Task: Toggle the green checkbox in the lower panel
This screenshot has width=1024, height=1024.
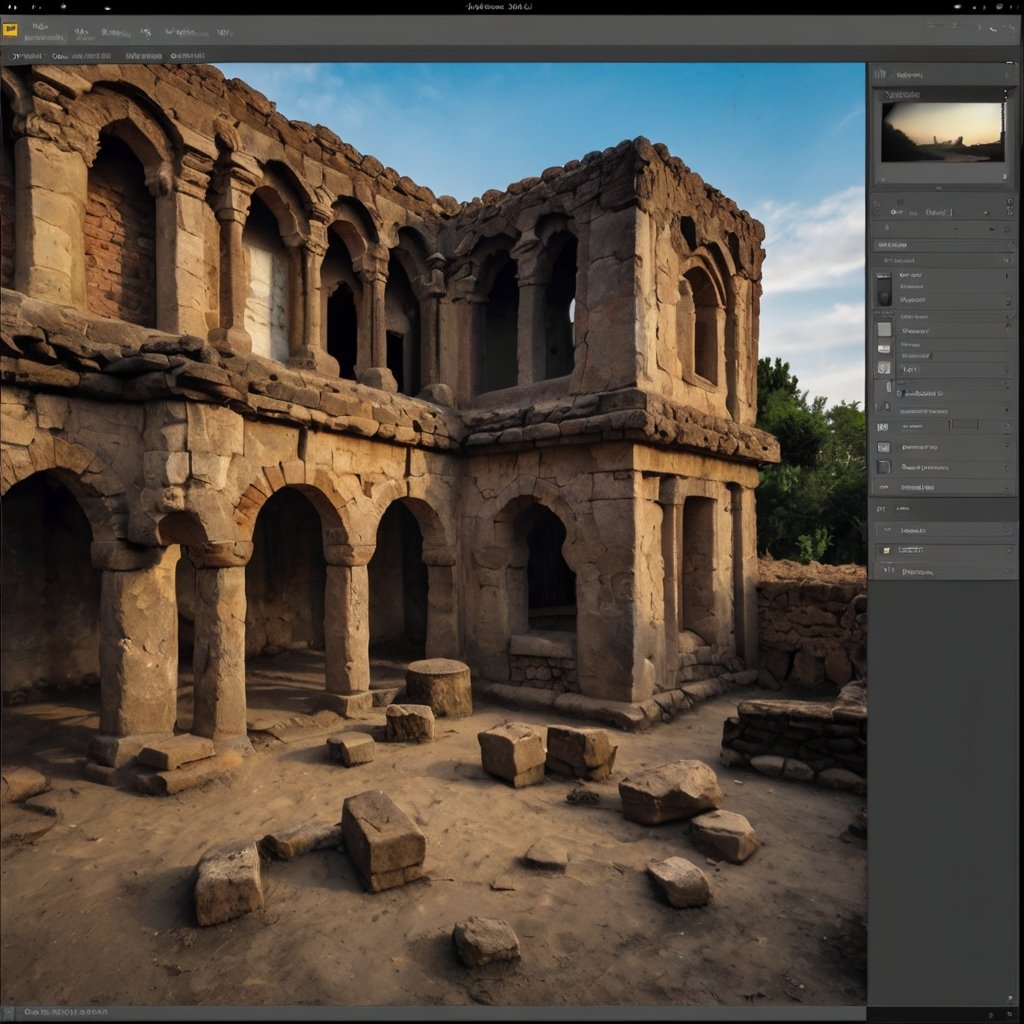Action: (884, 551)
